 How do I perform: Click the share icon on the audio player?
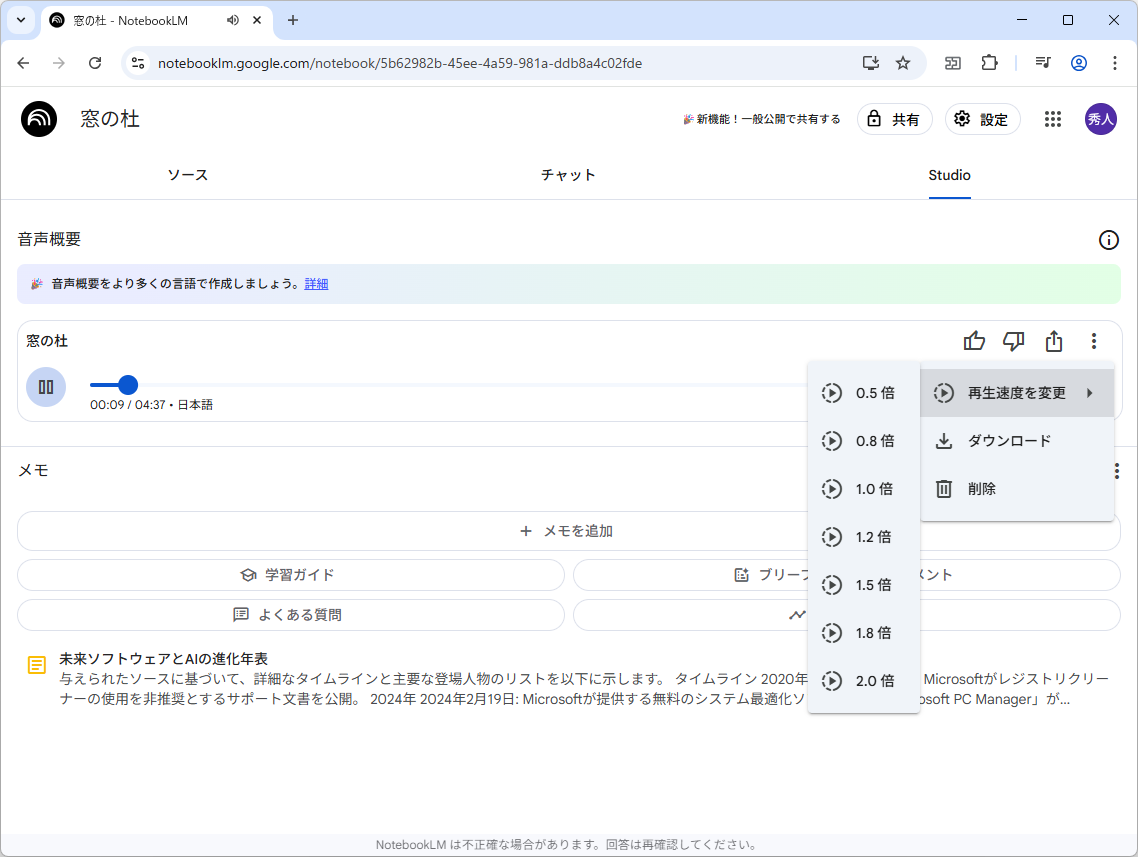click(1054, 341)
